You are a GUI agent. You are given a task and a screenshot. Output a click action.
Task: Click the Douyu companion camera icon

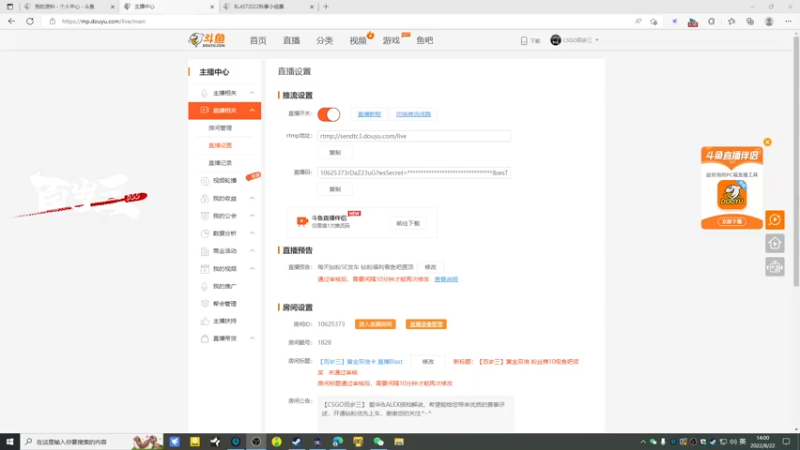(x=302, y=221)
